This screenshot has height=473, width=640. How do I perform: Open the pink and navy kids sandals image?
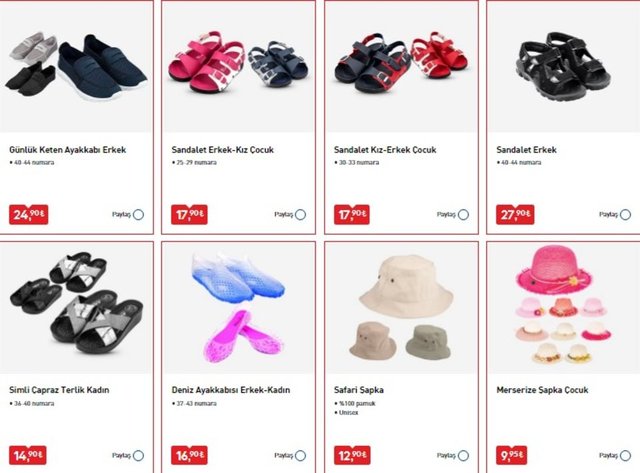(238, 67)
